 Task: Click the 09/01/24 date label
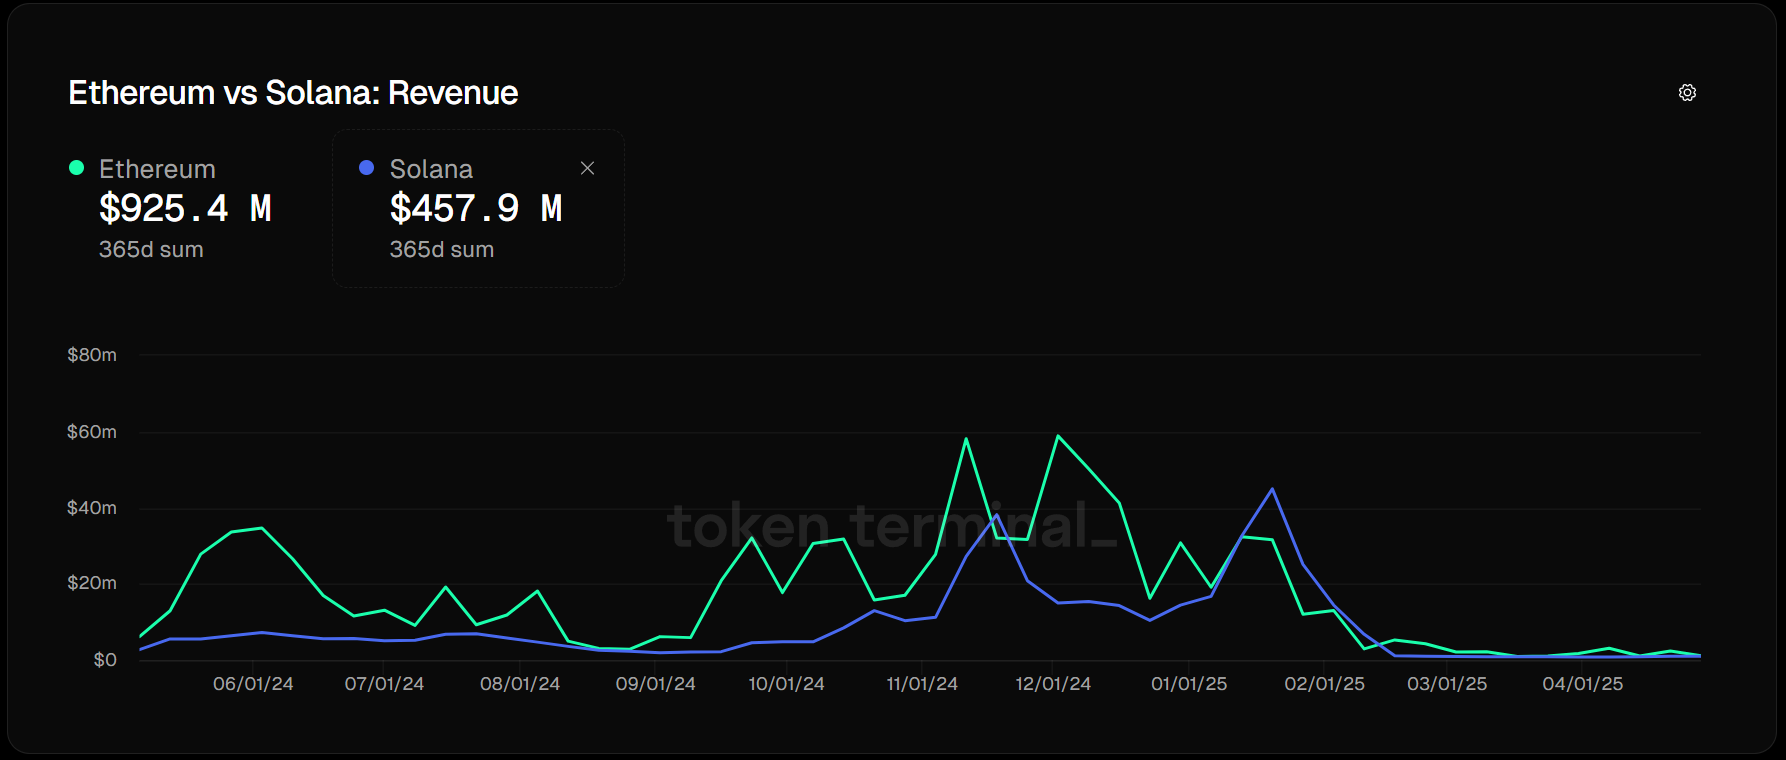coord(655,684)
